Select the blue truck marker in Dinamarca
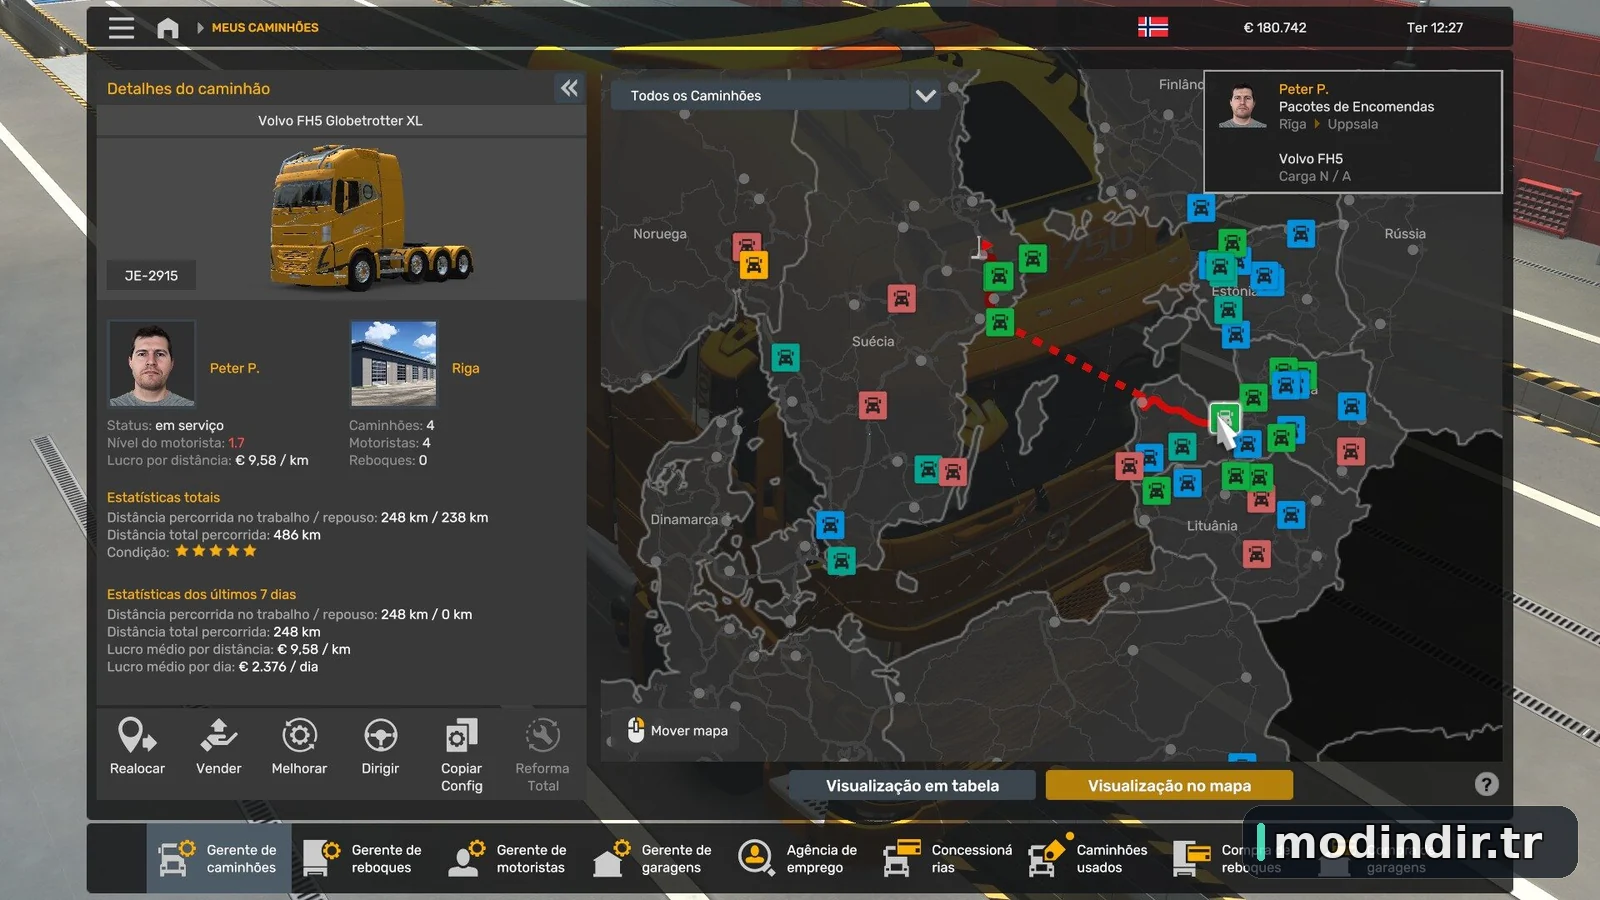This screenshot has width=1600, height=900. pos(829,525)
